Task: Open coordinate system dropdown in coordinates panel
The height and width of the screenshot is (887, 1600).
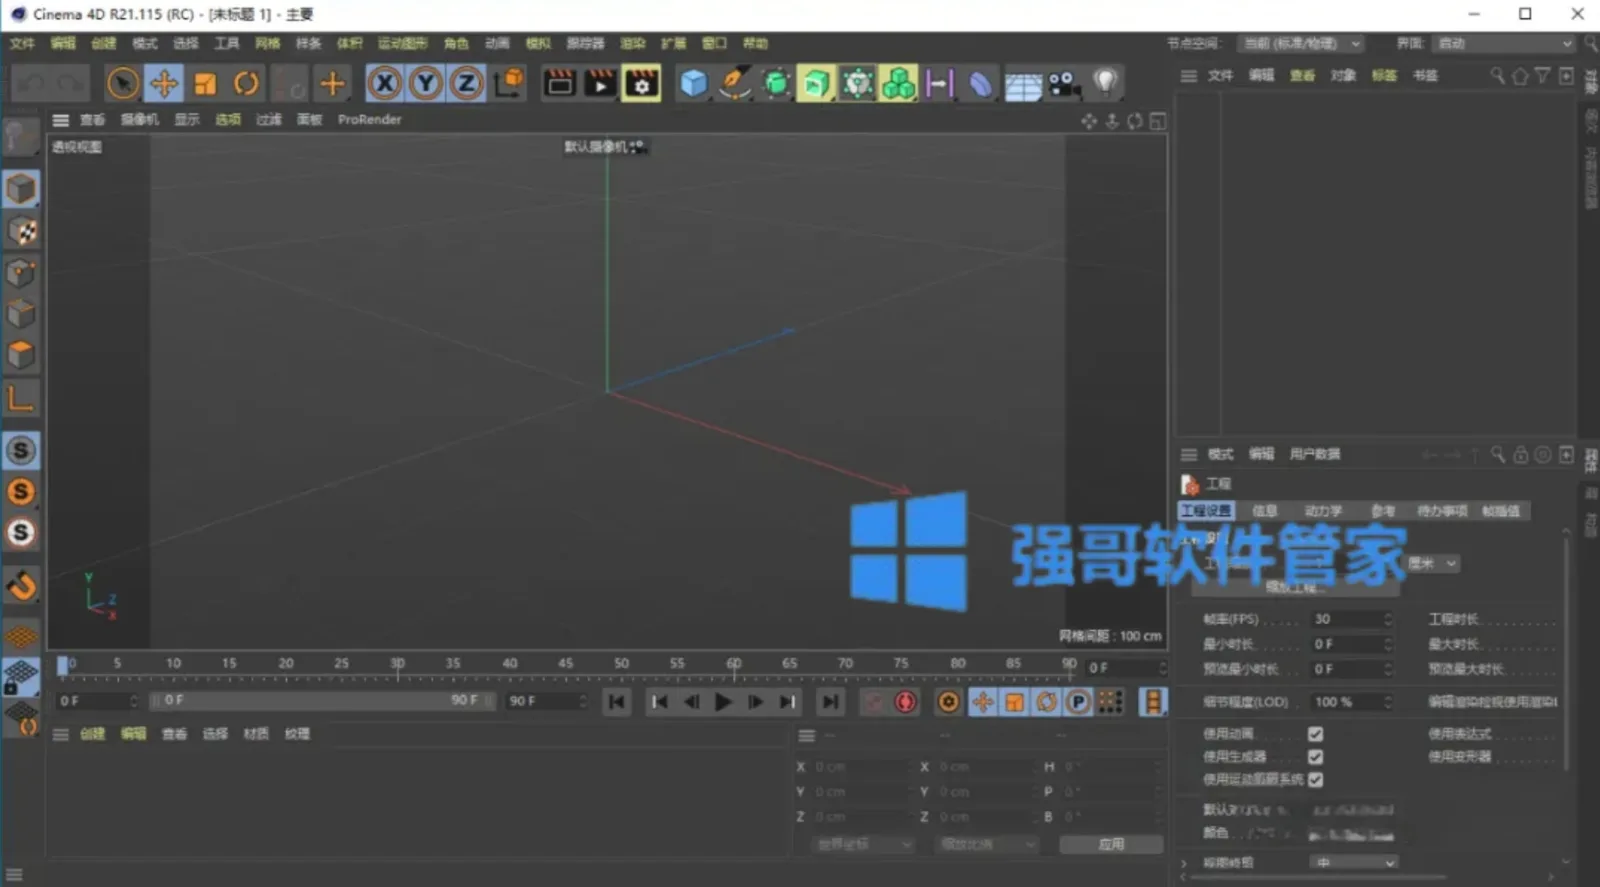Action: coord(862,844)
